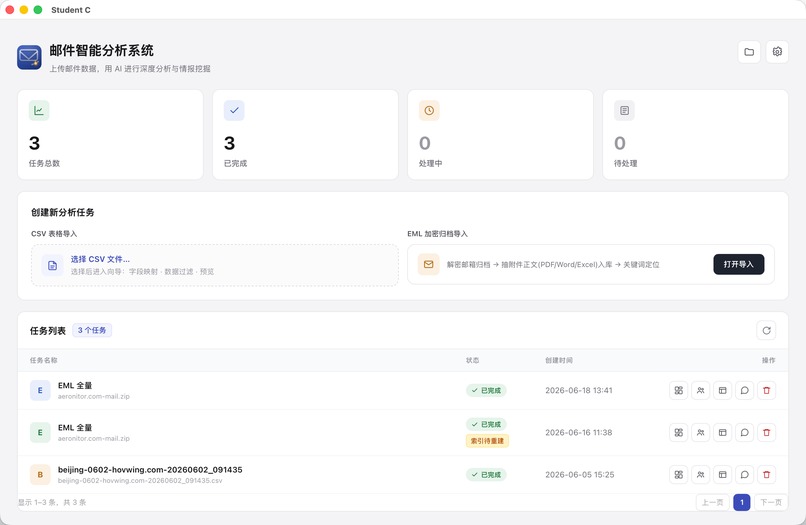Image resolution: width=806 pixels, height=525 pixels.
Task: Click the Student C window title
Action: coord(71,10)
